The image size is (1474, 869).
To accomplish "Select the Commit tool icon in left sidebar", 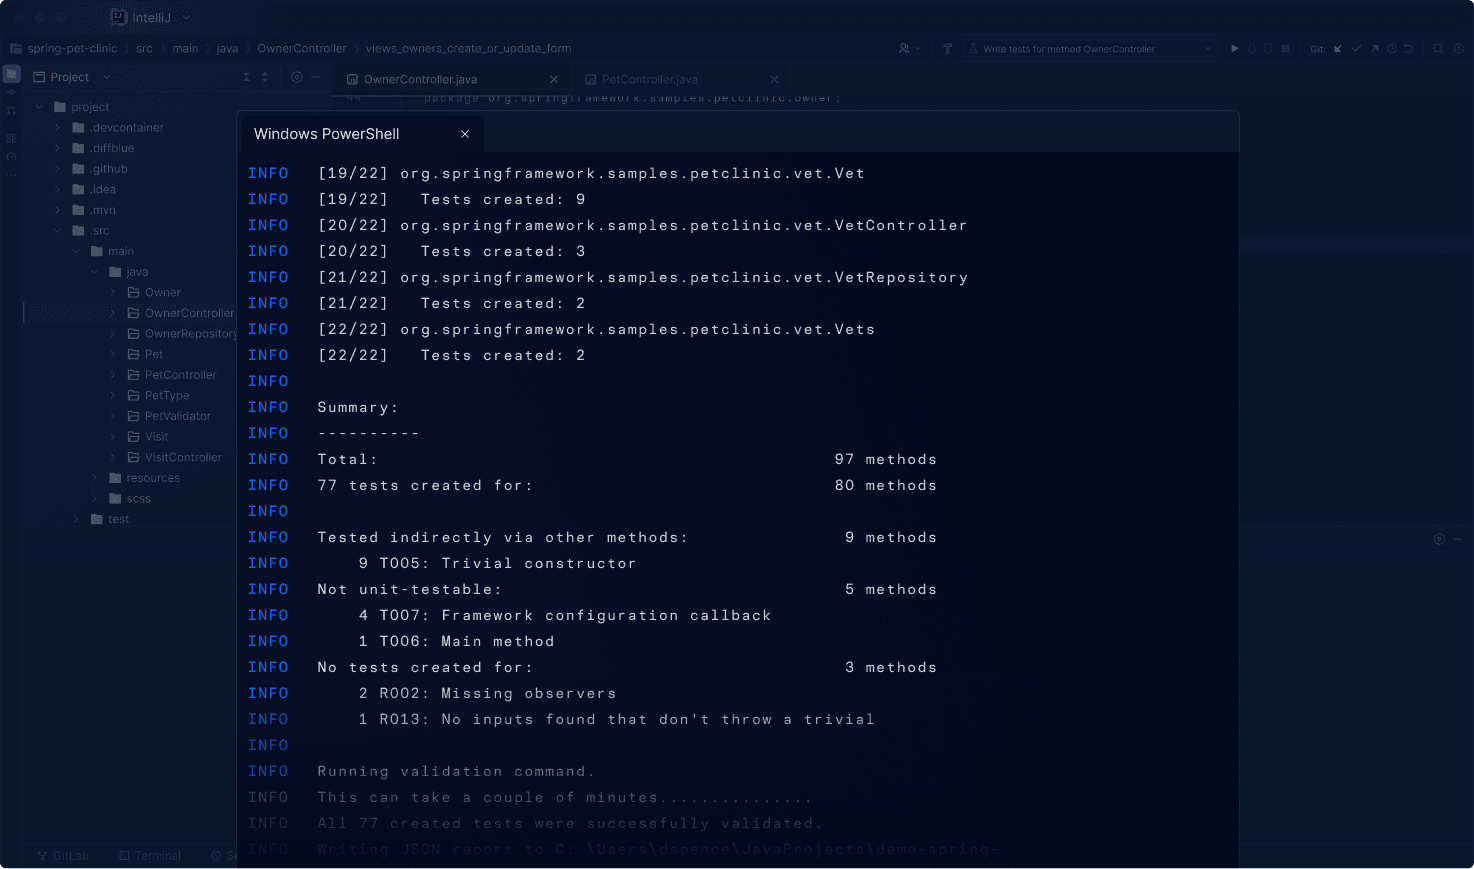I will point(11,92).
